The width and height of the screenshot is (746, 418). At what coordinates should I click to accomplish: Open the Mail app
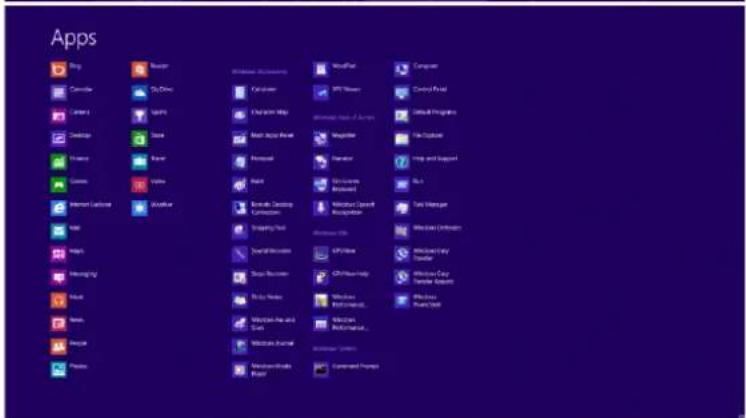click(x=66, y=231)
